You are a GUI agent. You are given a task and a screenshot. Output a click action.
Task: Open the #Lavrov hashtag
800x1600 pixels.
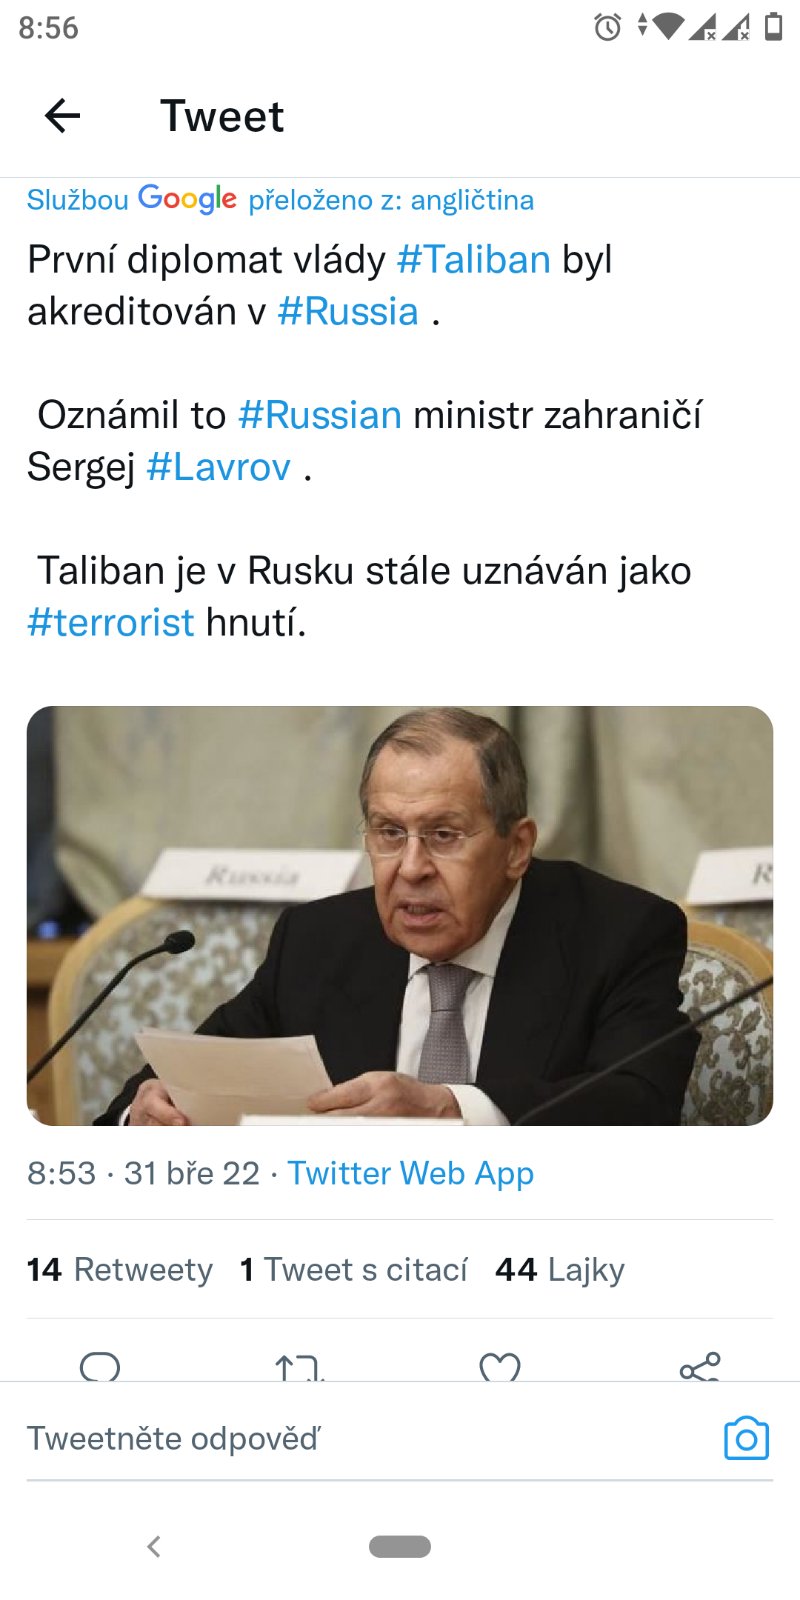tap(219, 467)
